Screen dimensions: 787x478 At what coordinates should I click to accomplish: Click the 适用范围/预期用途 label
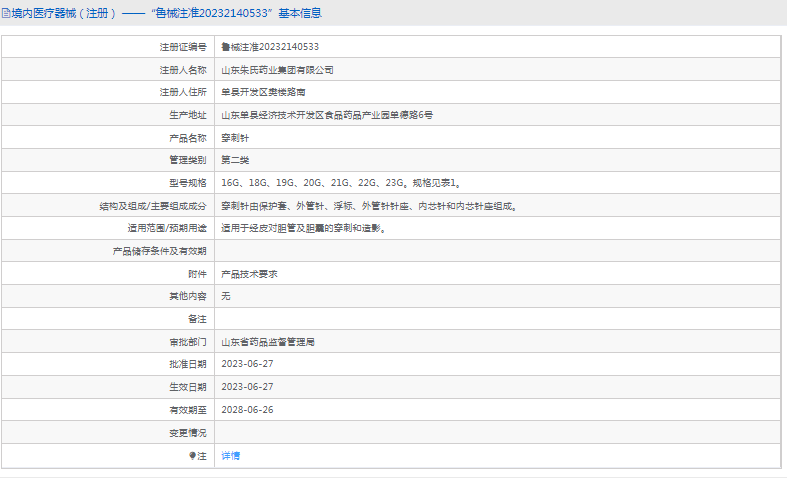(x=167, y=228)
